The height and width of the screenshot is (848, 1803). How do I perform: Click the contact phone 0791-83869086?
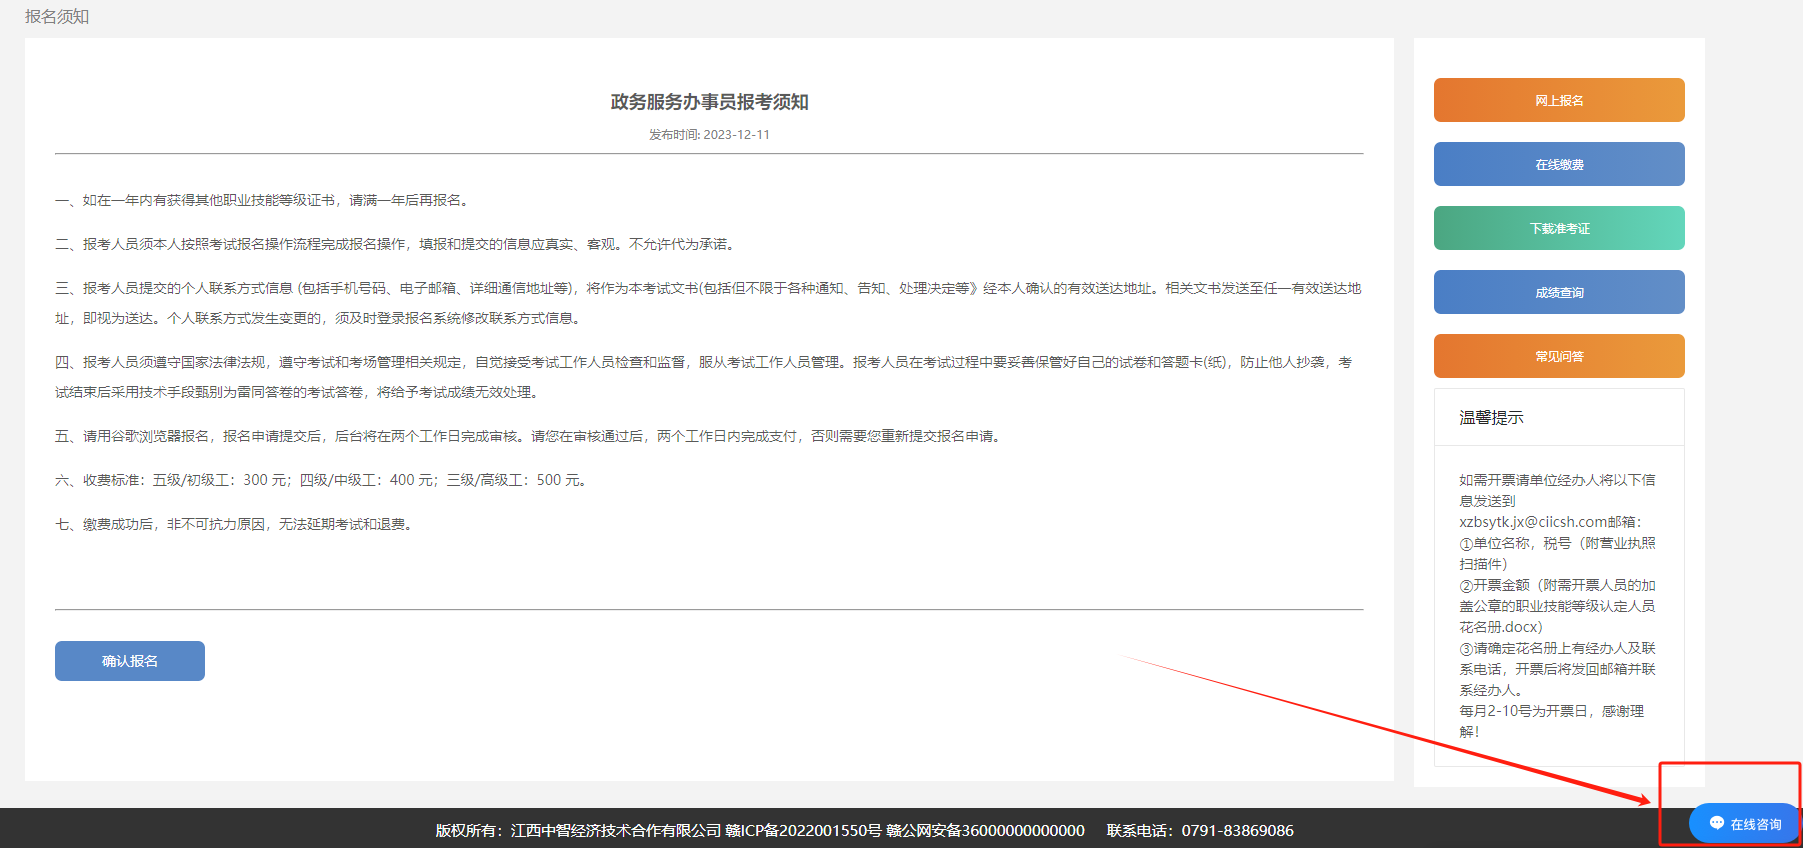point(1237,830)
